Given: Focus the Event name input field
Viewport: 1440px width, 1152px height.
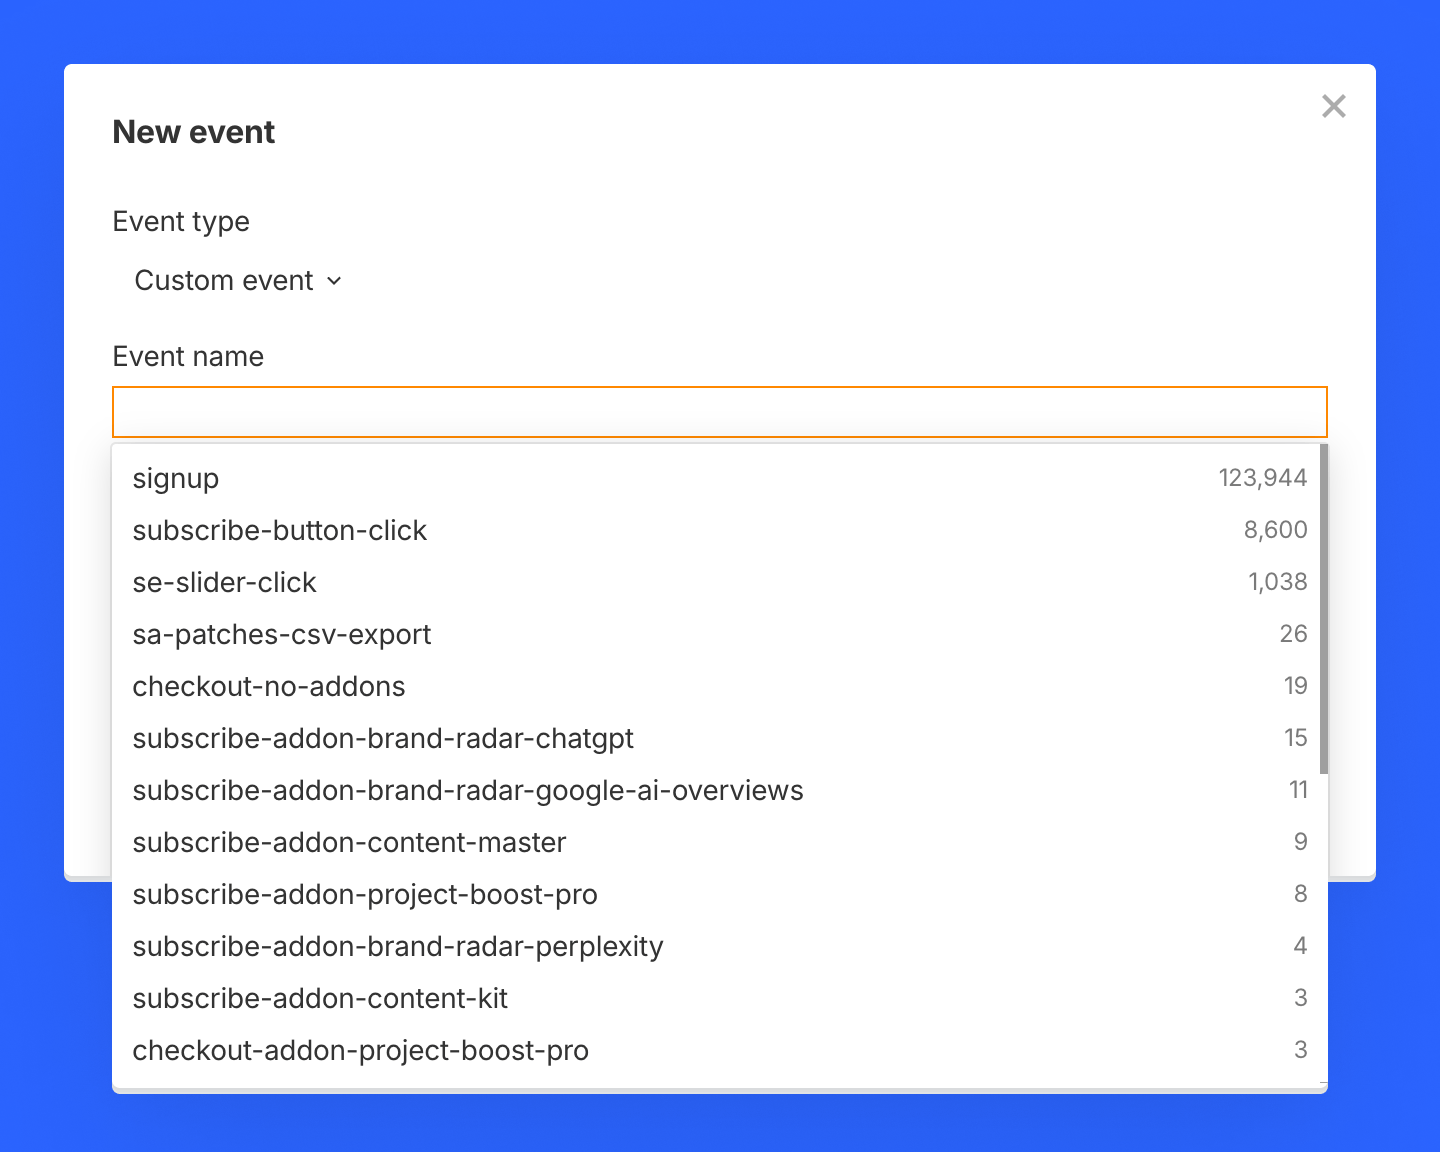Looking at the screenshot, I should click(x=719, y=412).
